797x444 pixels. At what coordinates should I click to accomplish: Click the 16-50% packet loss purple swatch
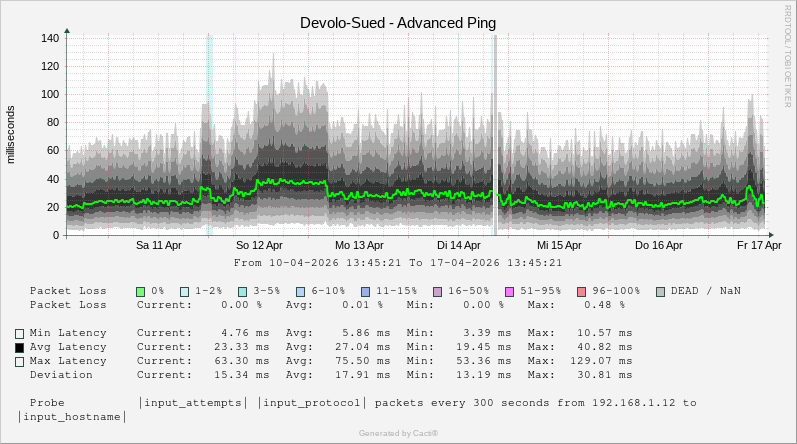437,291
